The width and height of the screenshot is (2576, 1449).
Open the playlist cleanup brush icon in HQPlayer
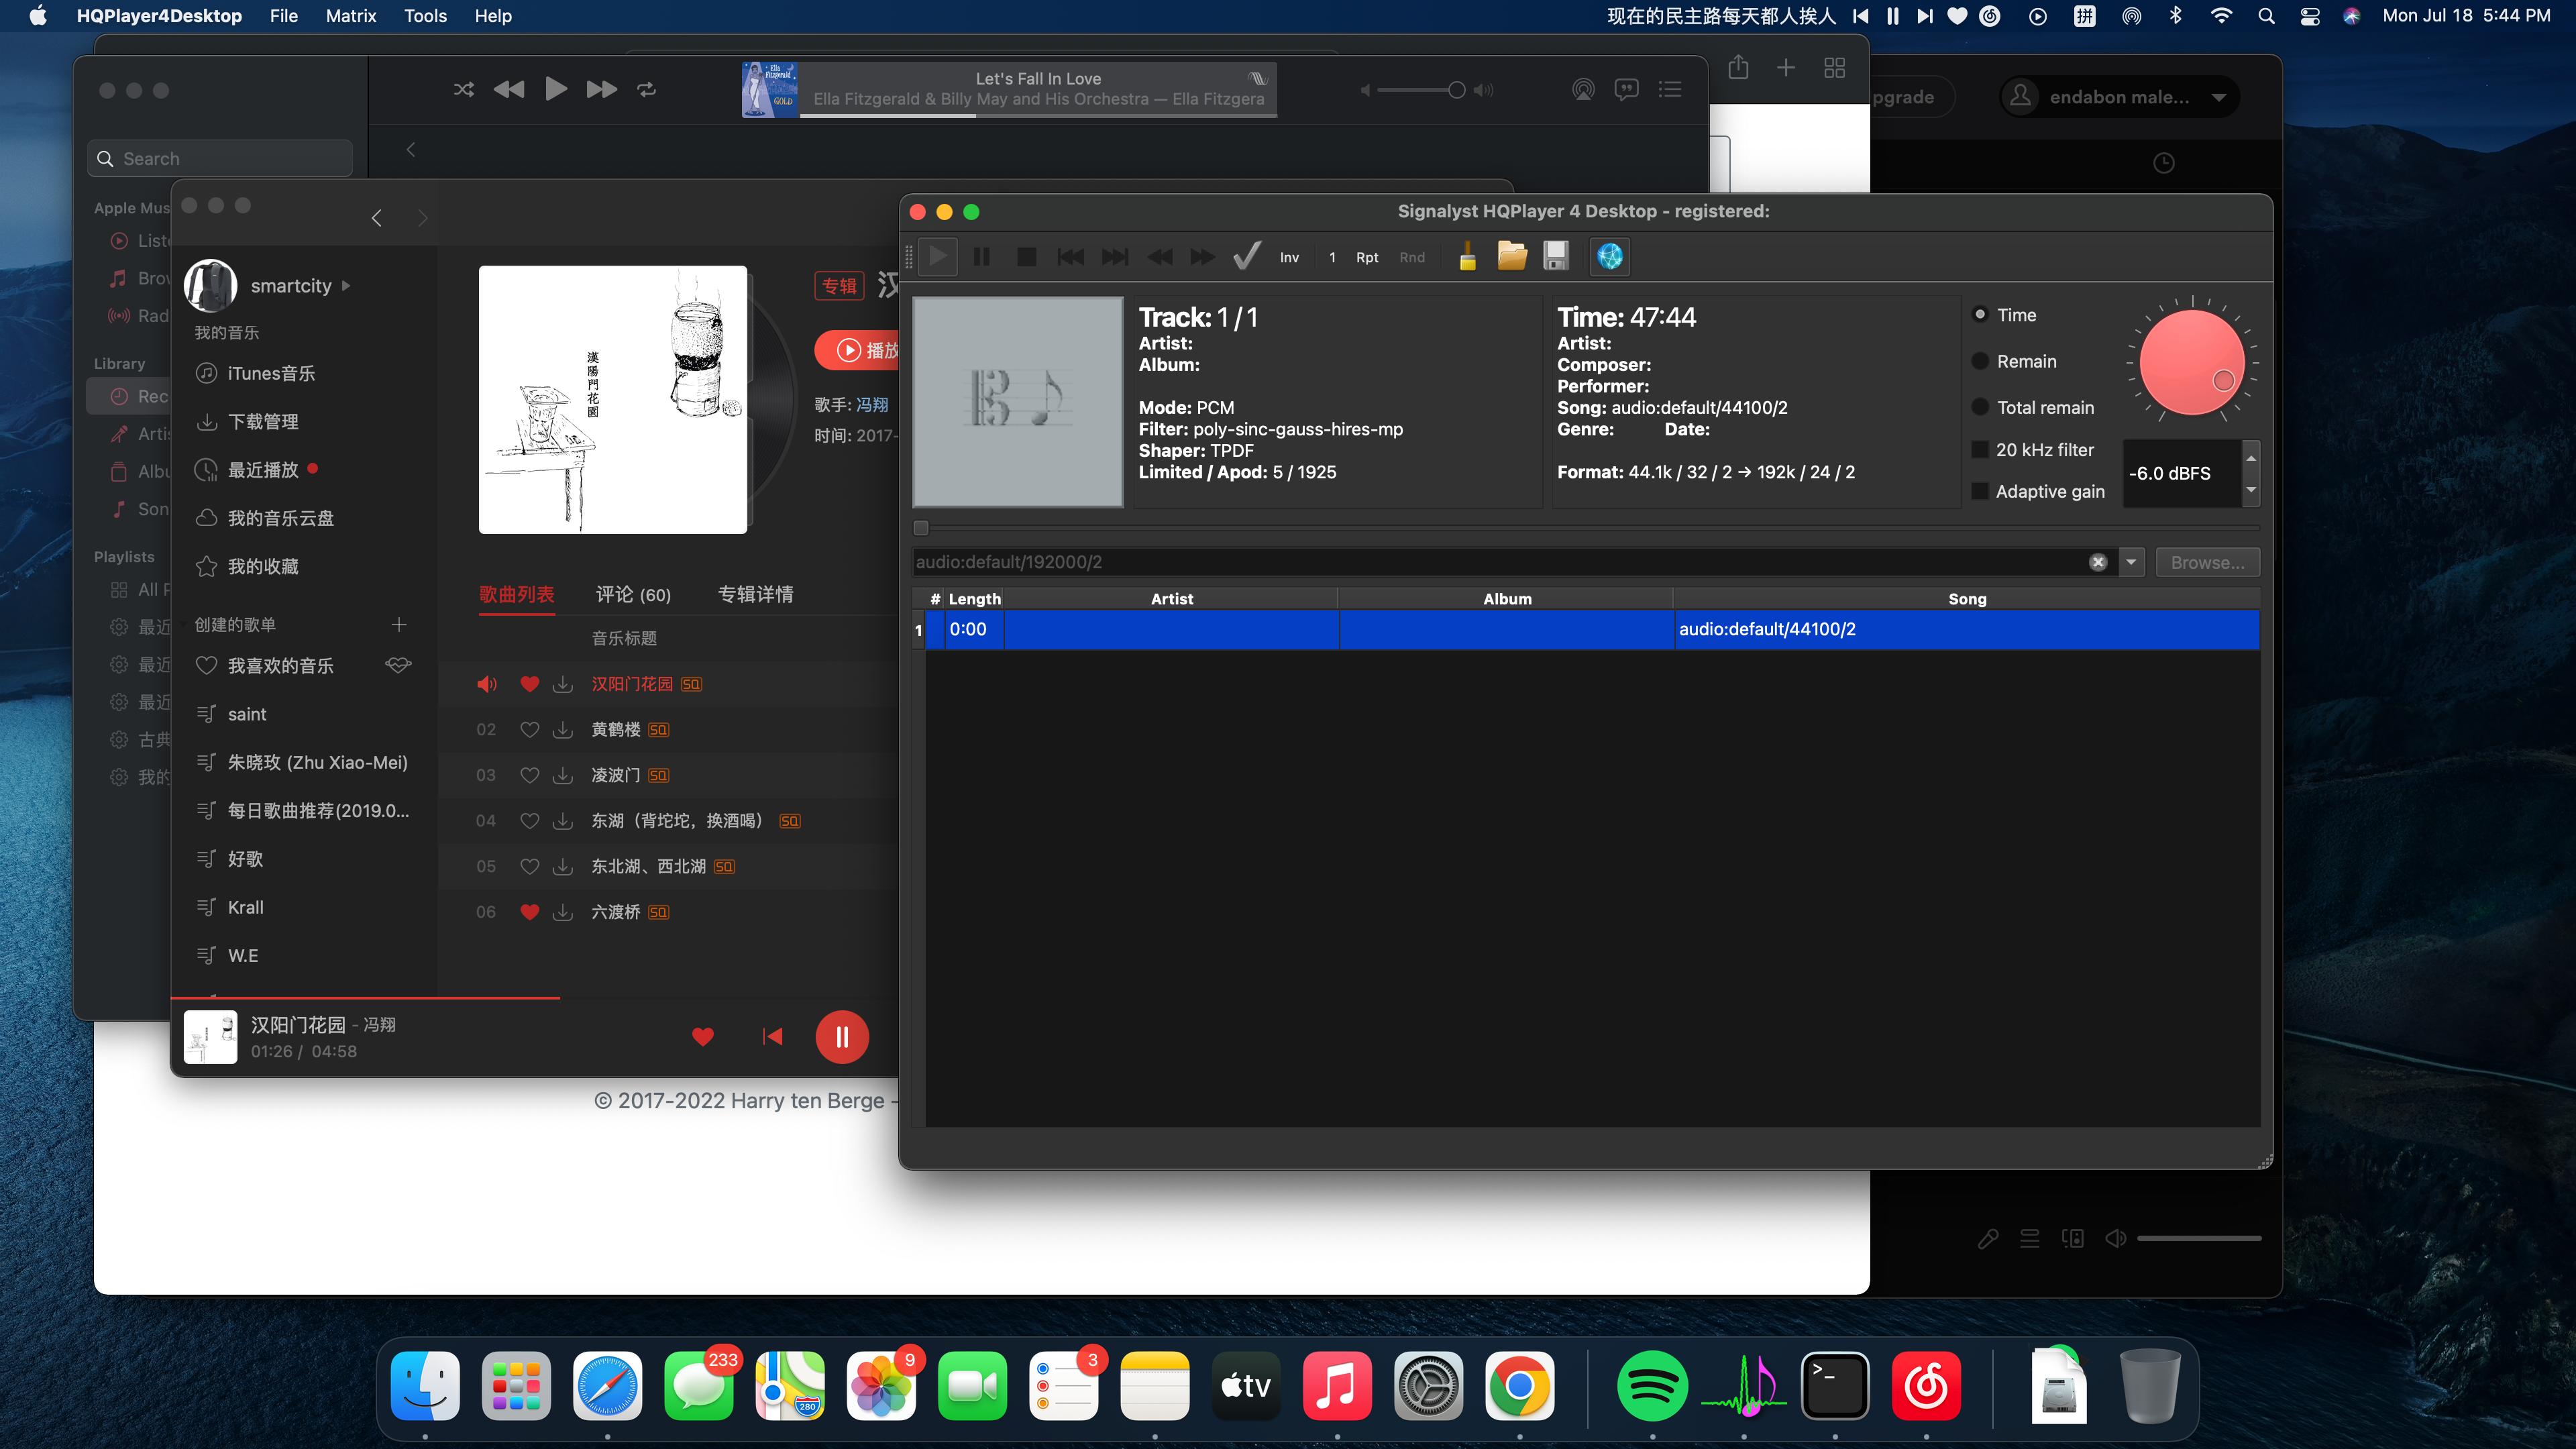1467,257
